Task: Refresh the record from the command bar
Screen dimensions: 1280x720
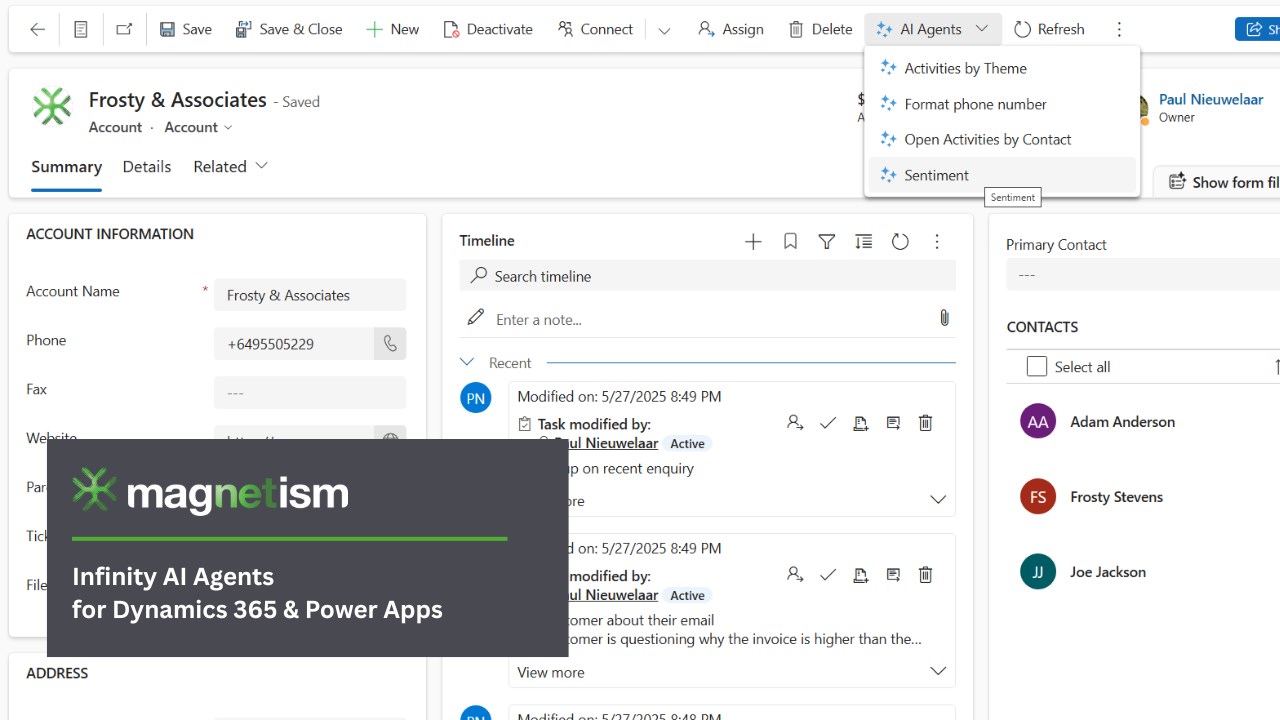Action: point(1049,29)
